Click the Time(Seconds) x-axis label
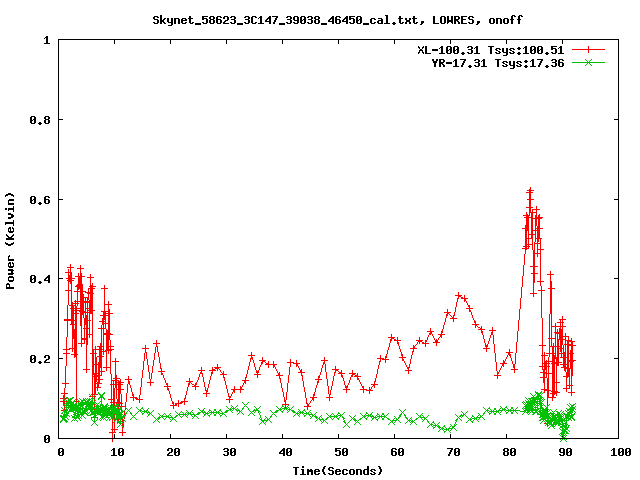The height and width of the screenshot is (480, 640). tap(338, 471)
